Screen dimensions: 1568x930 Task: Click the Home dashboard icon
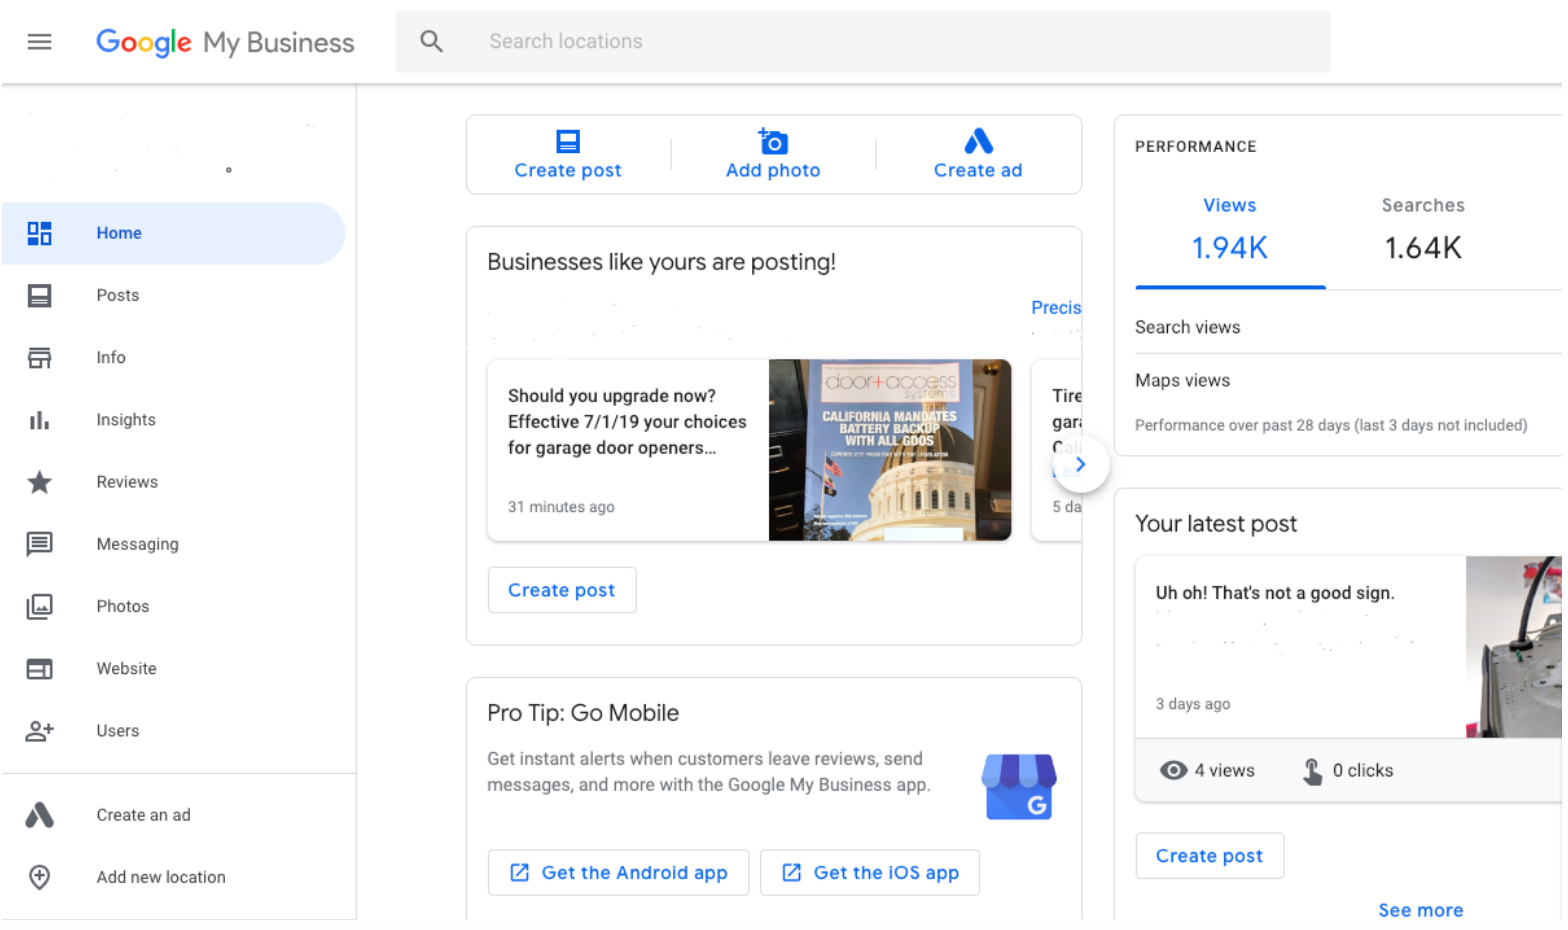click(39, 233)
